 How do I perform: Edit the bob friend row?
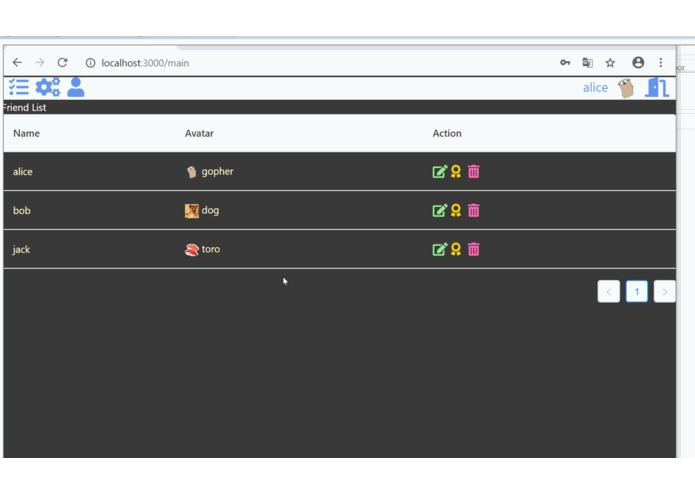(x=440, y=210)
